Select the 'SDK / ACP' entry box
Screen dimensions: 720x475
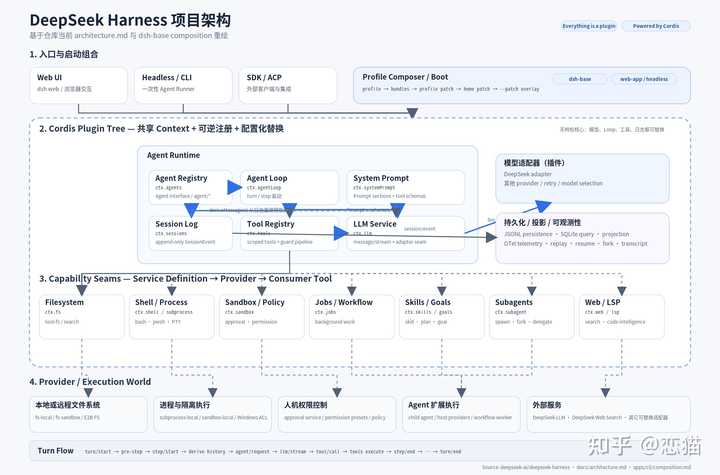pos(288,85)
